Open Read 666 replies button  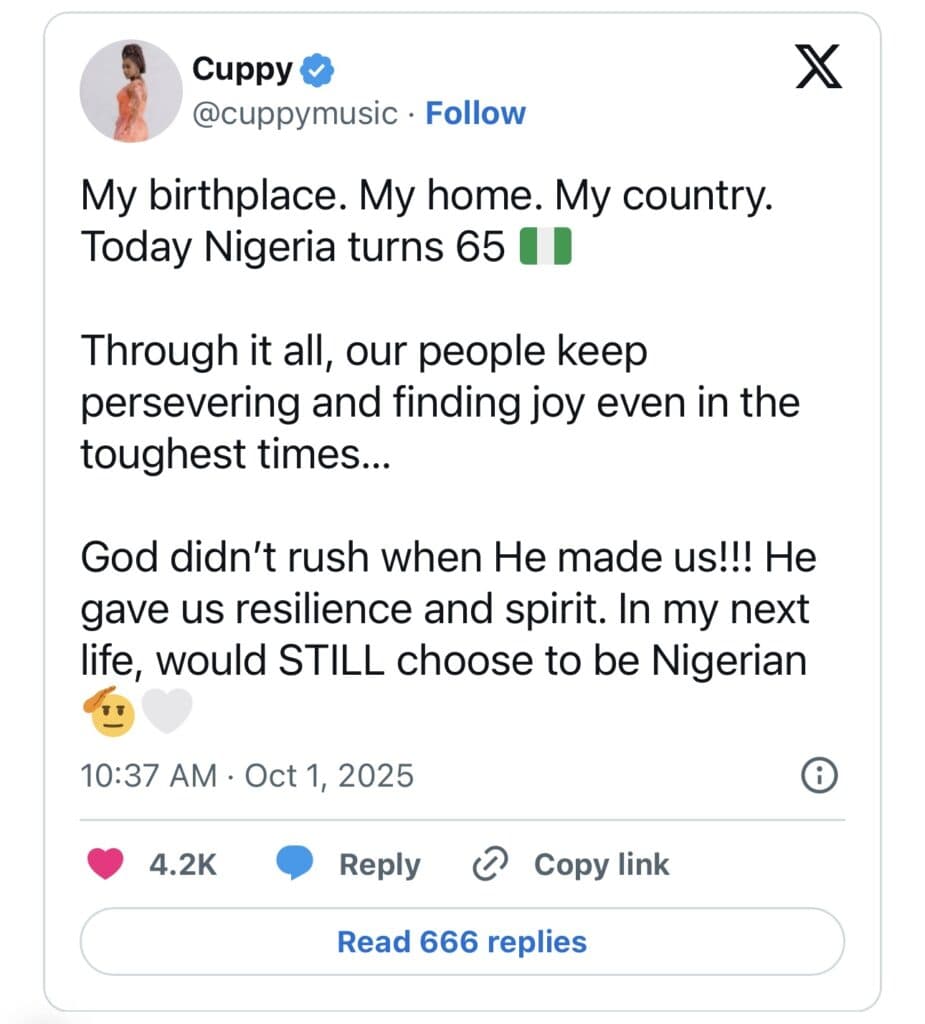(x=462, y=941)
